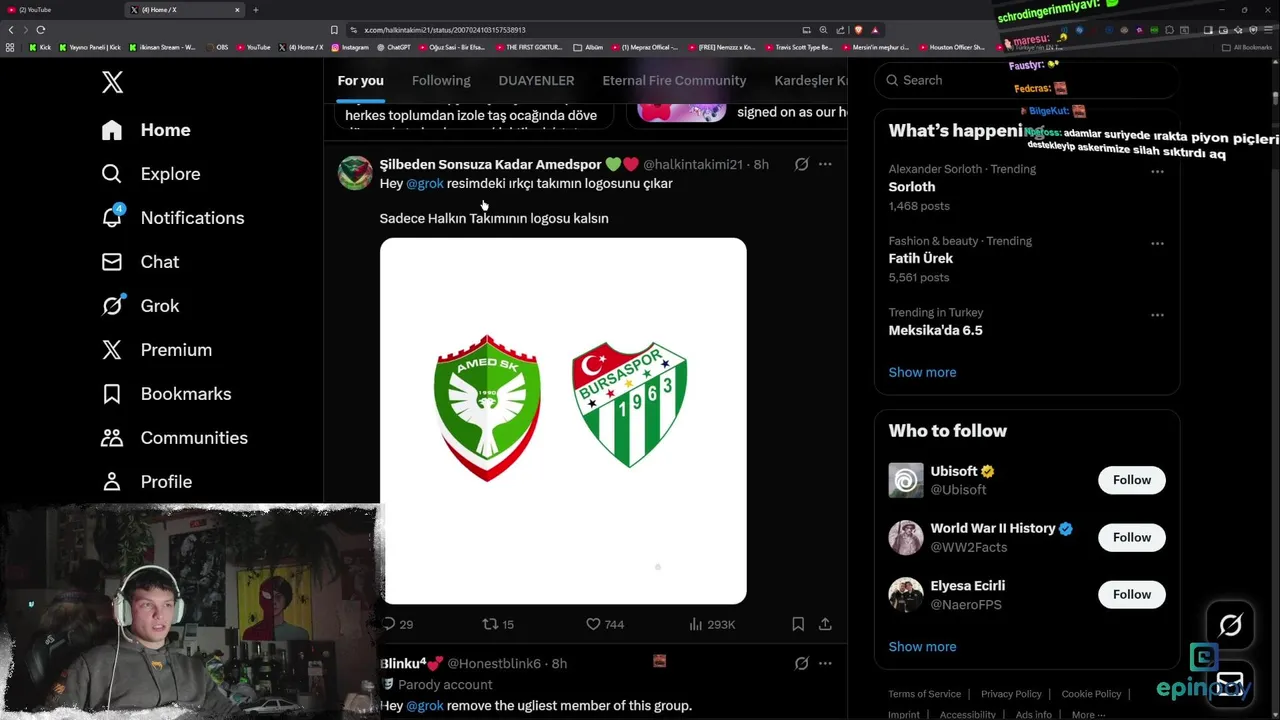
Task: Click the browser address bar URL
Action: click(444, 30)
